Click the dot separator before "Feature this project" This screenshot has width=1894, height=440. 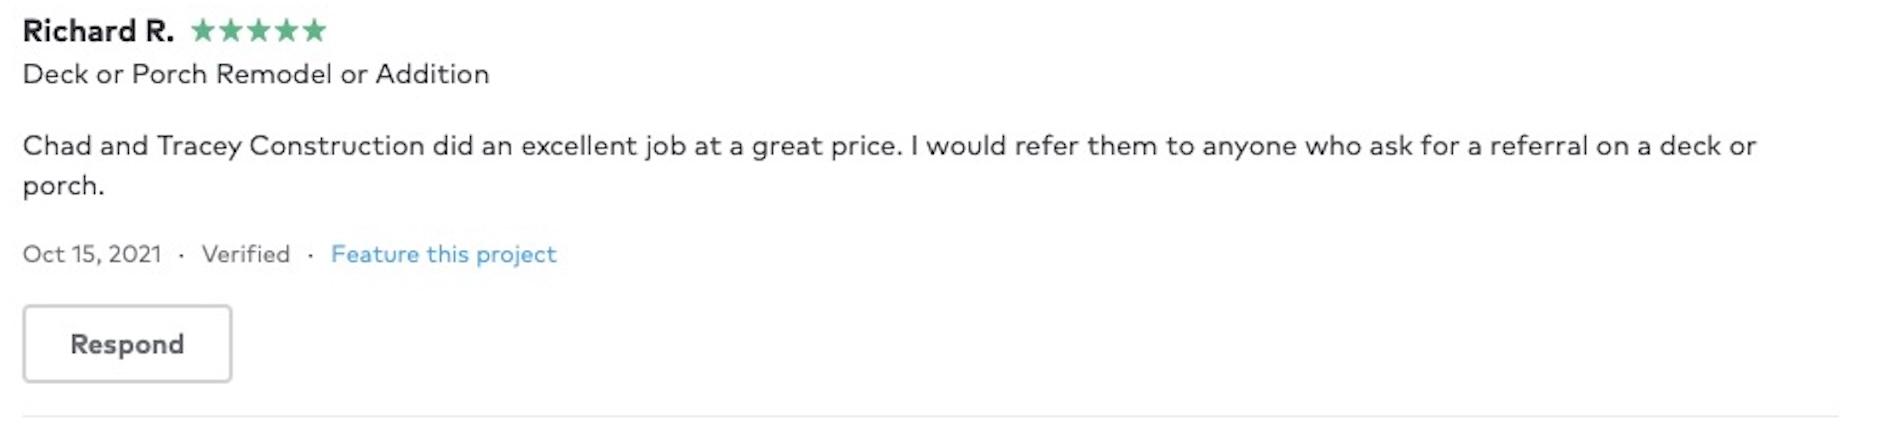[x=310, y=255]
